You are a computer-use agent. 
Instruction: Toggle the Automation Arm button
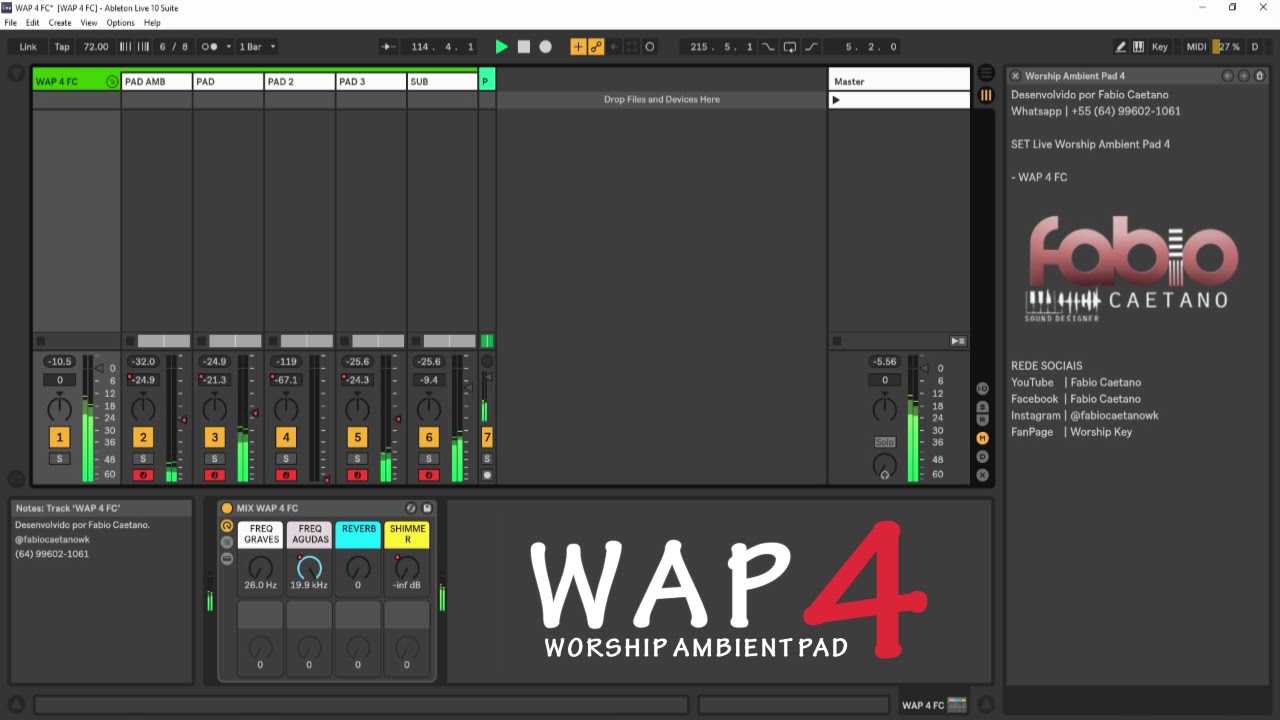click(x=596, y=47)
